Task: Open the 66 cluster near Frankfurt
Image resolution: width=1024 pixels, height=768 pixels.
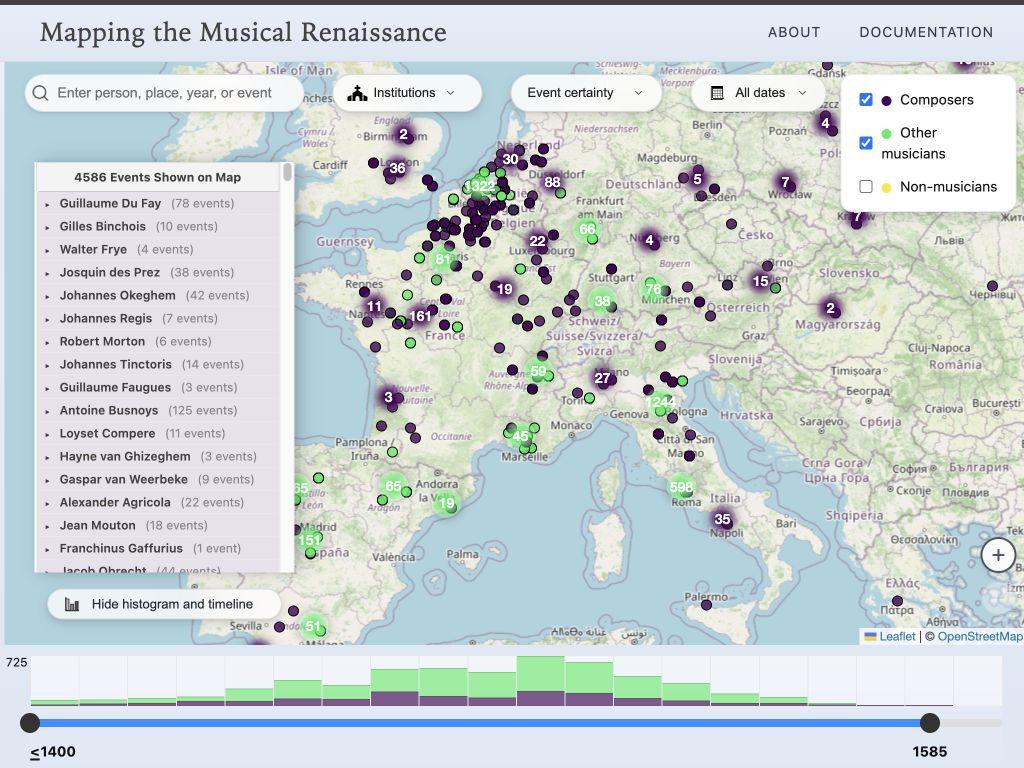Action: click(x=587, y=229)
